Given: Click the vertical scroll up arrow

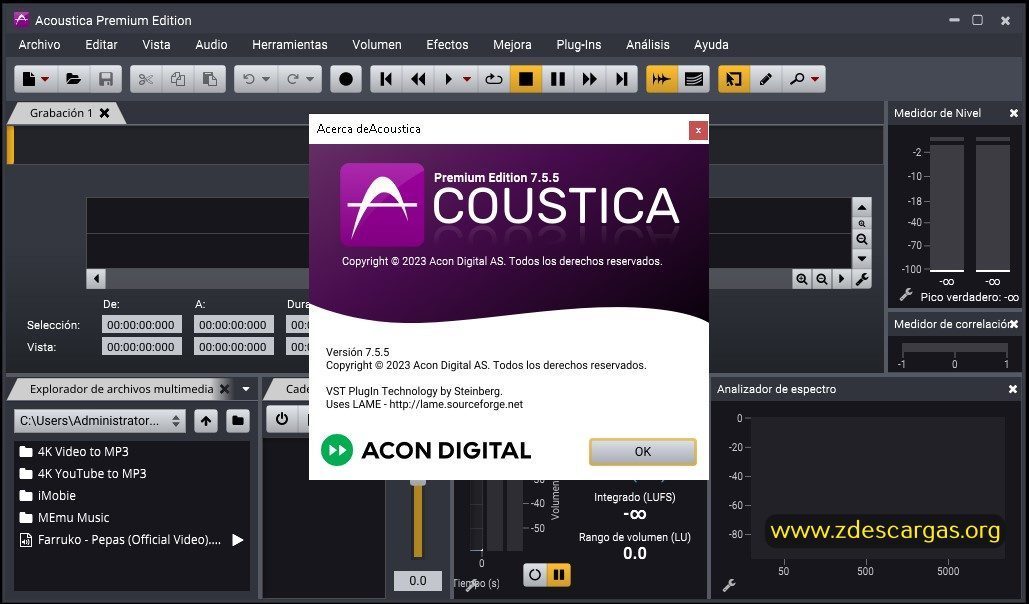Looking at the screenshot, I should click(x=862, y=207).
